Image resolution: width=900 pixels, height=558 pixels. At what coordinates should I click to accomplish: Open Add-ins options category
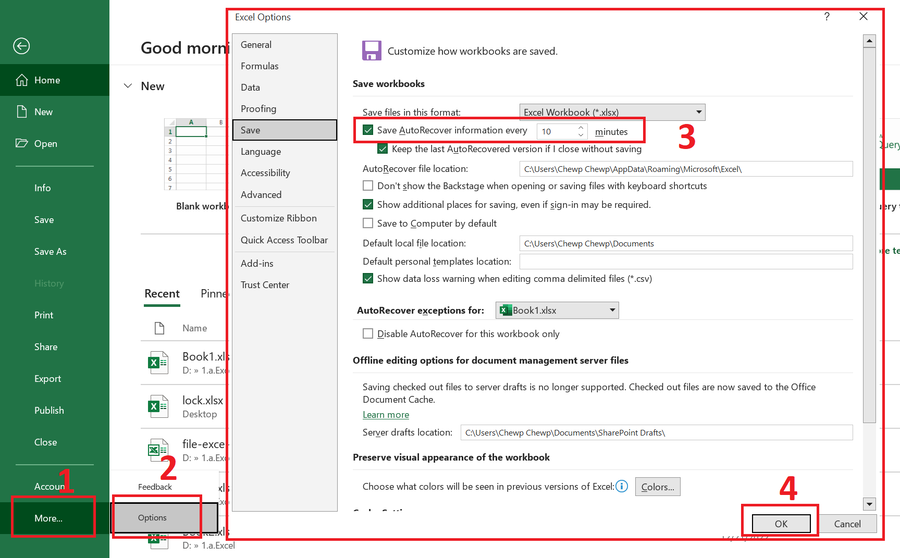point(284,264)
